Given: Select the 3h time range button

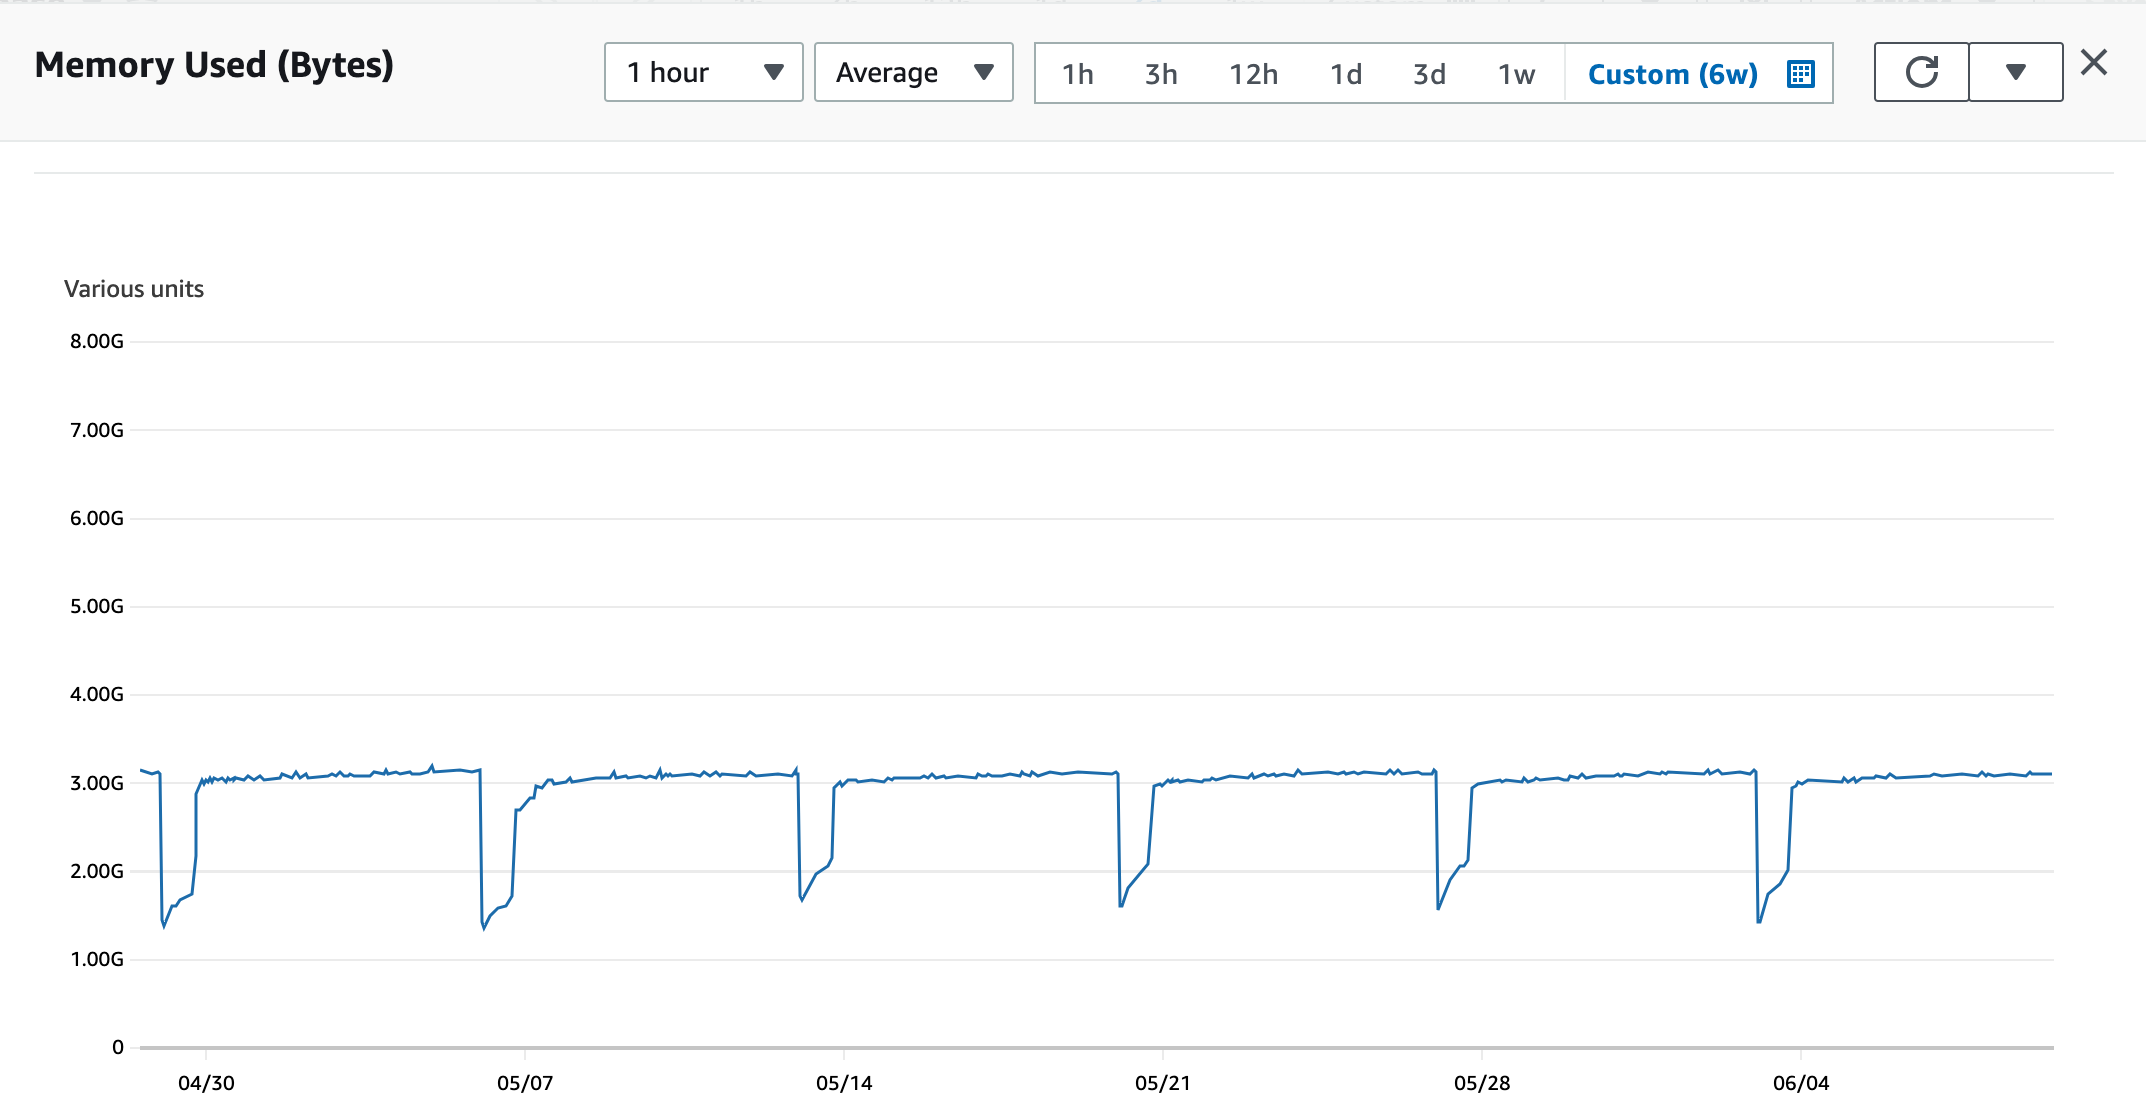Looking at the screenshot, I should (x=1160, y=72).
